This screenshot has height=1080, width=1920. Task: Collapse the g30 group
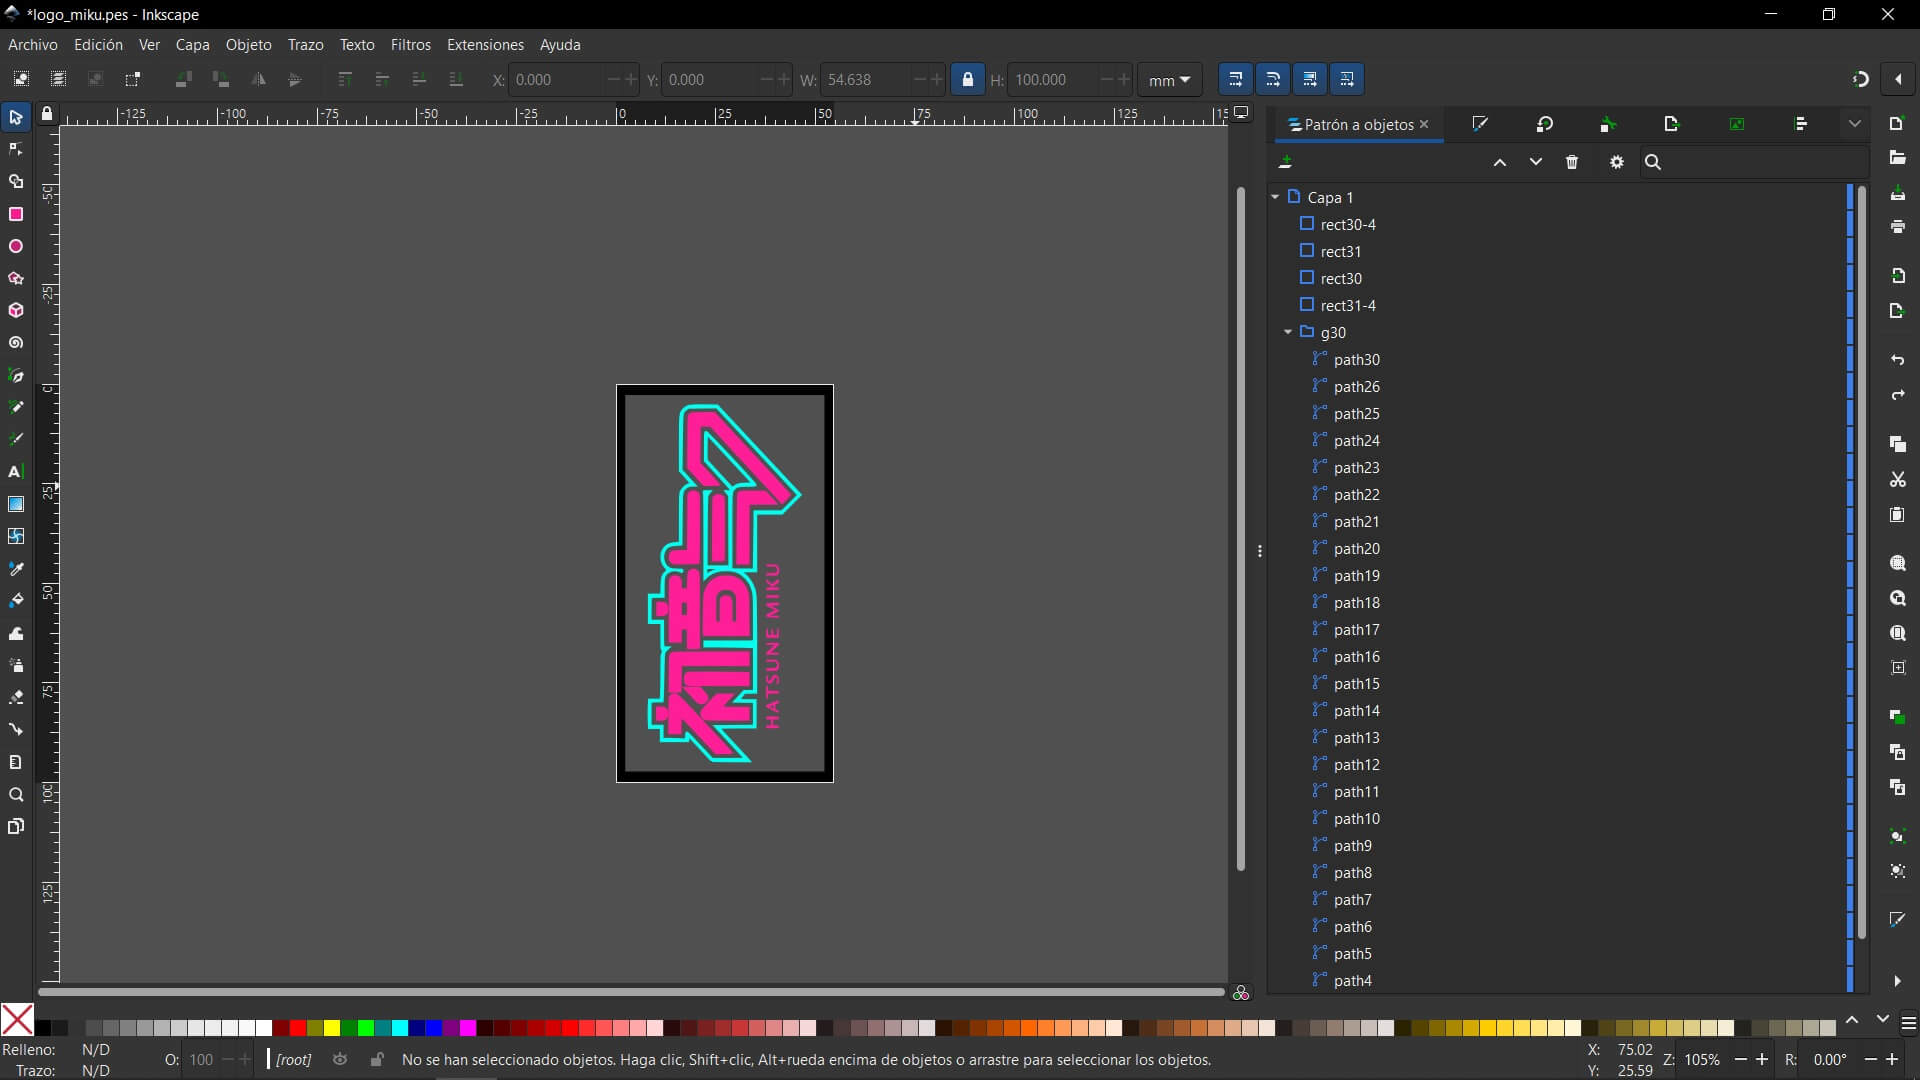(1288, 332)
